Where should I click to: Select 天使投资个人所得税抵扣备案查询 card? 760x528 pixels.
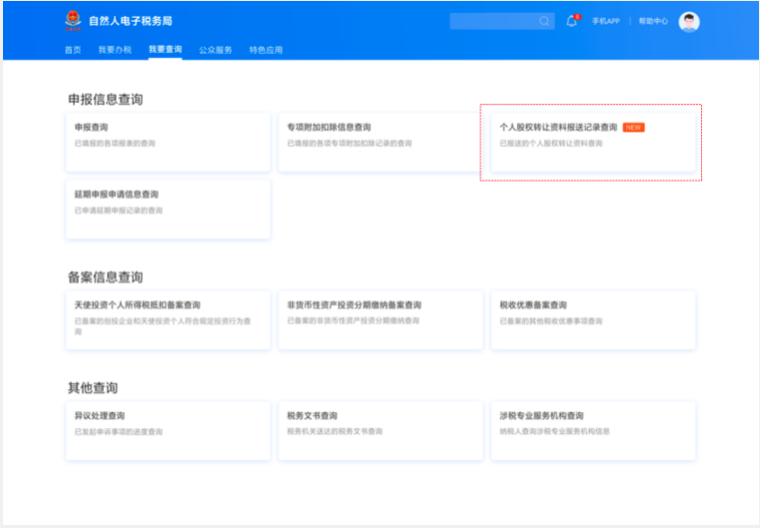[167, 319]
